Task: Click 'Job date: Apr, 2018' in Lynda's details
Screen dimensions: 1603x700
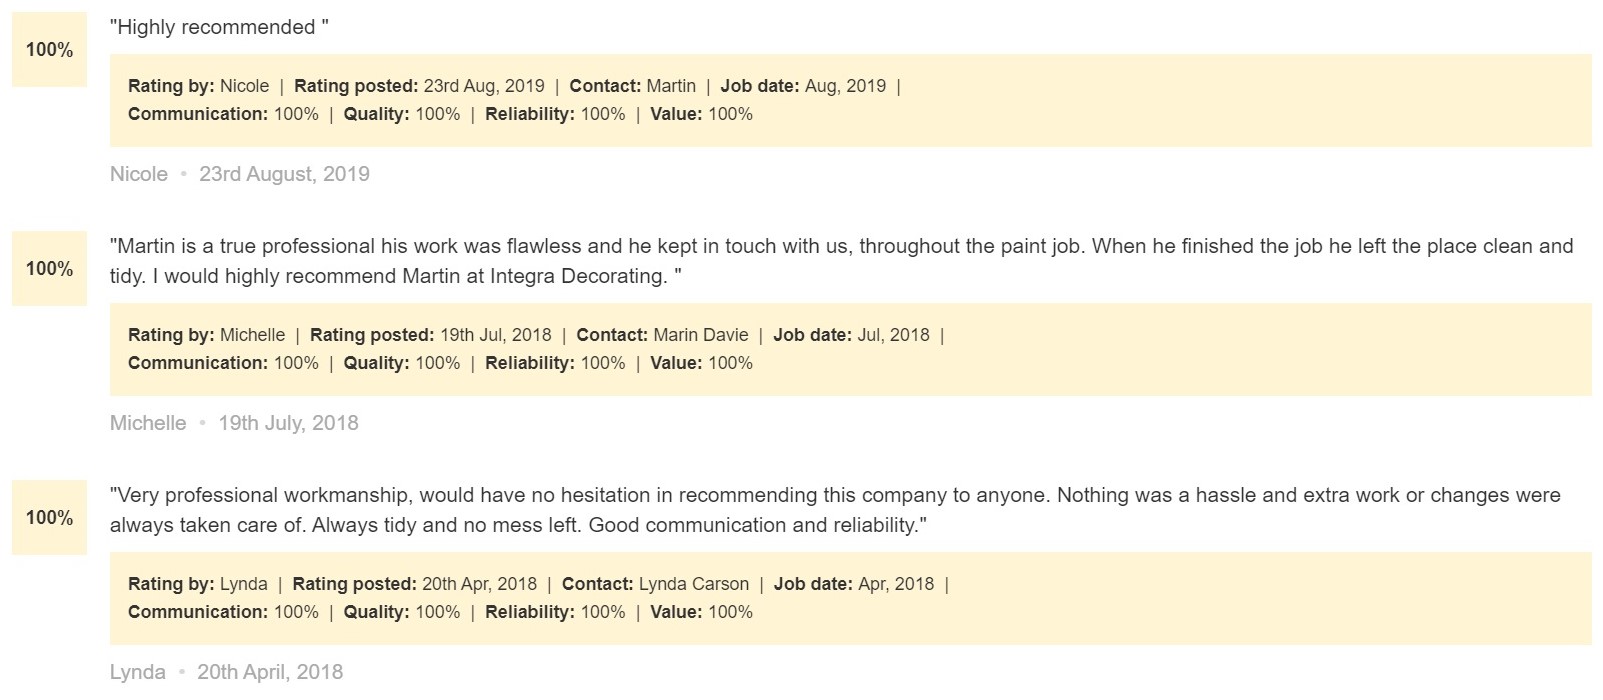Action: click(x=854, y=584)
